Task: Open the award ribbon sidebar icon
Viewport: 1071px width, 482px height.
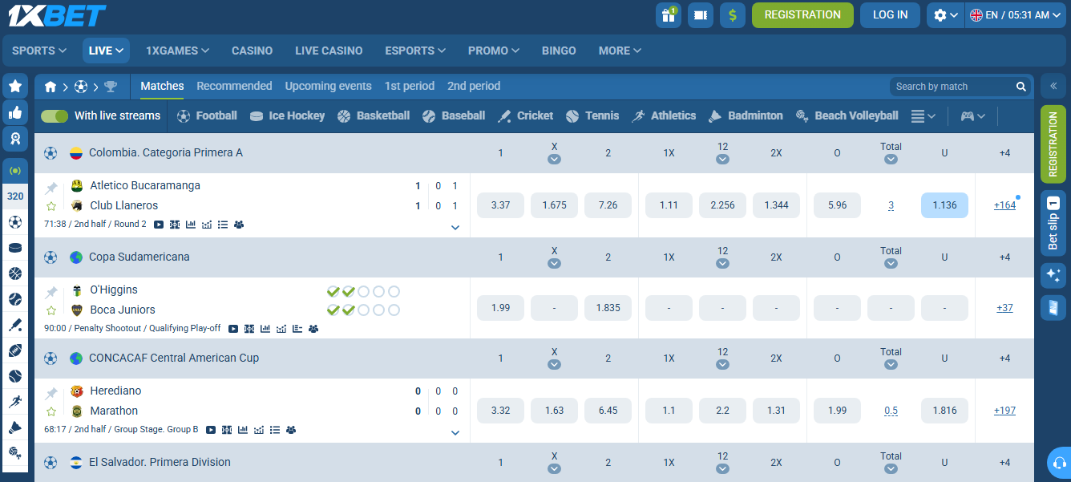Action: point(15,139)
